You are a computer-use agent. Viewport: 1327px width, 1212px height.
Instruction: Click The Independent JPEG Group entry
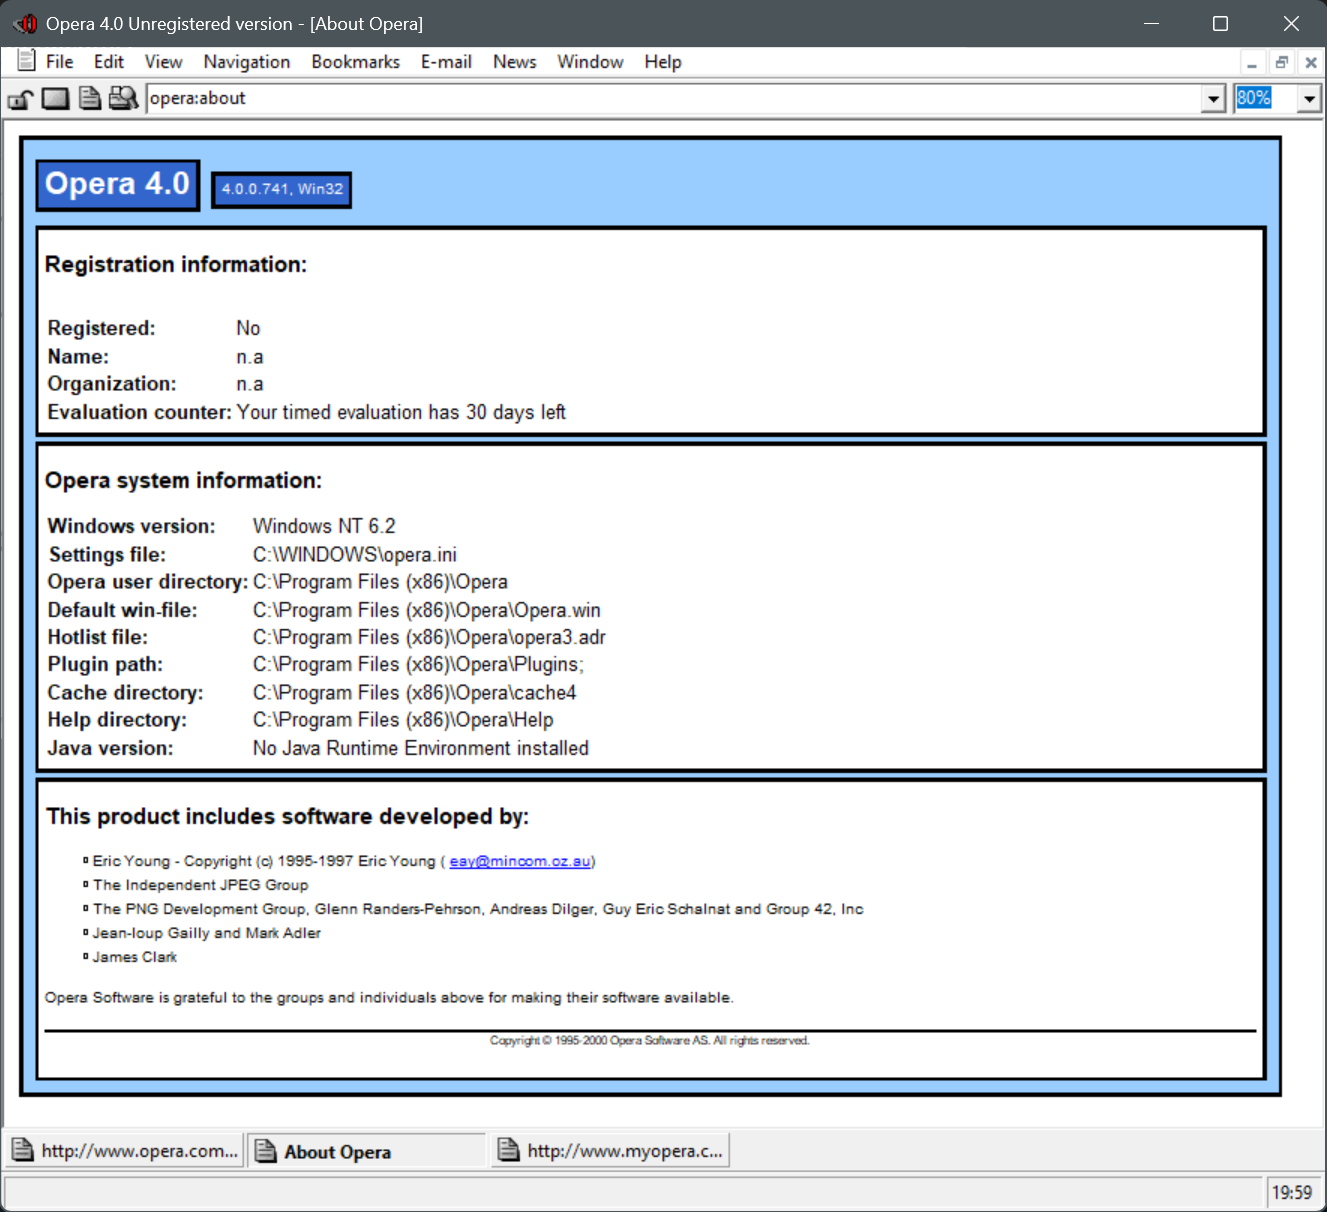tap(200, 885)
